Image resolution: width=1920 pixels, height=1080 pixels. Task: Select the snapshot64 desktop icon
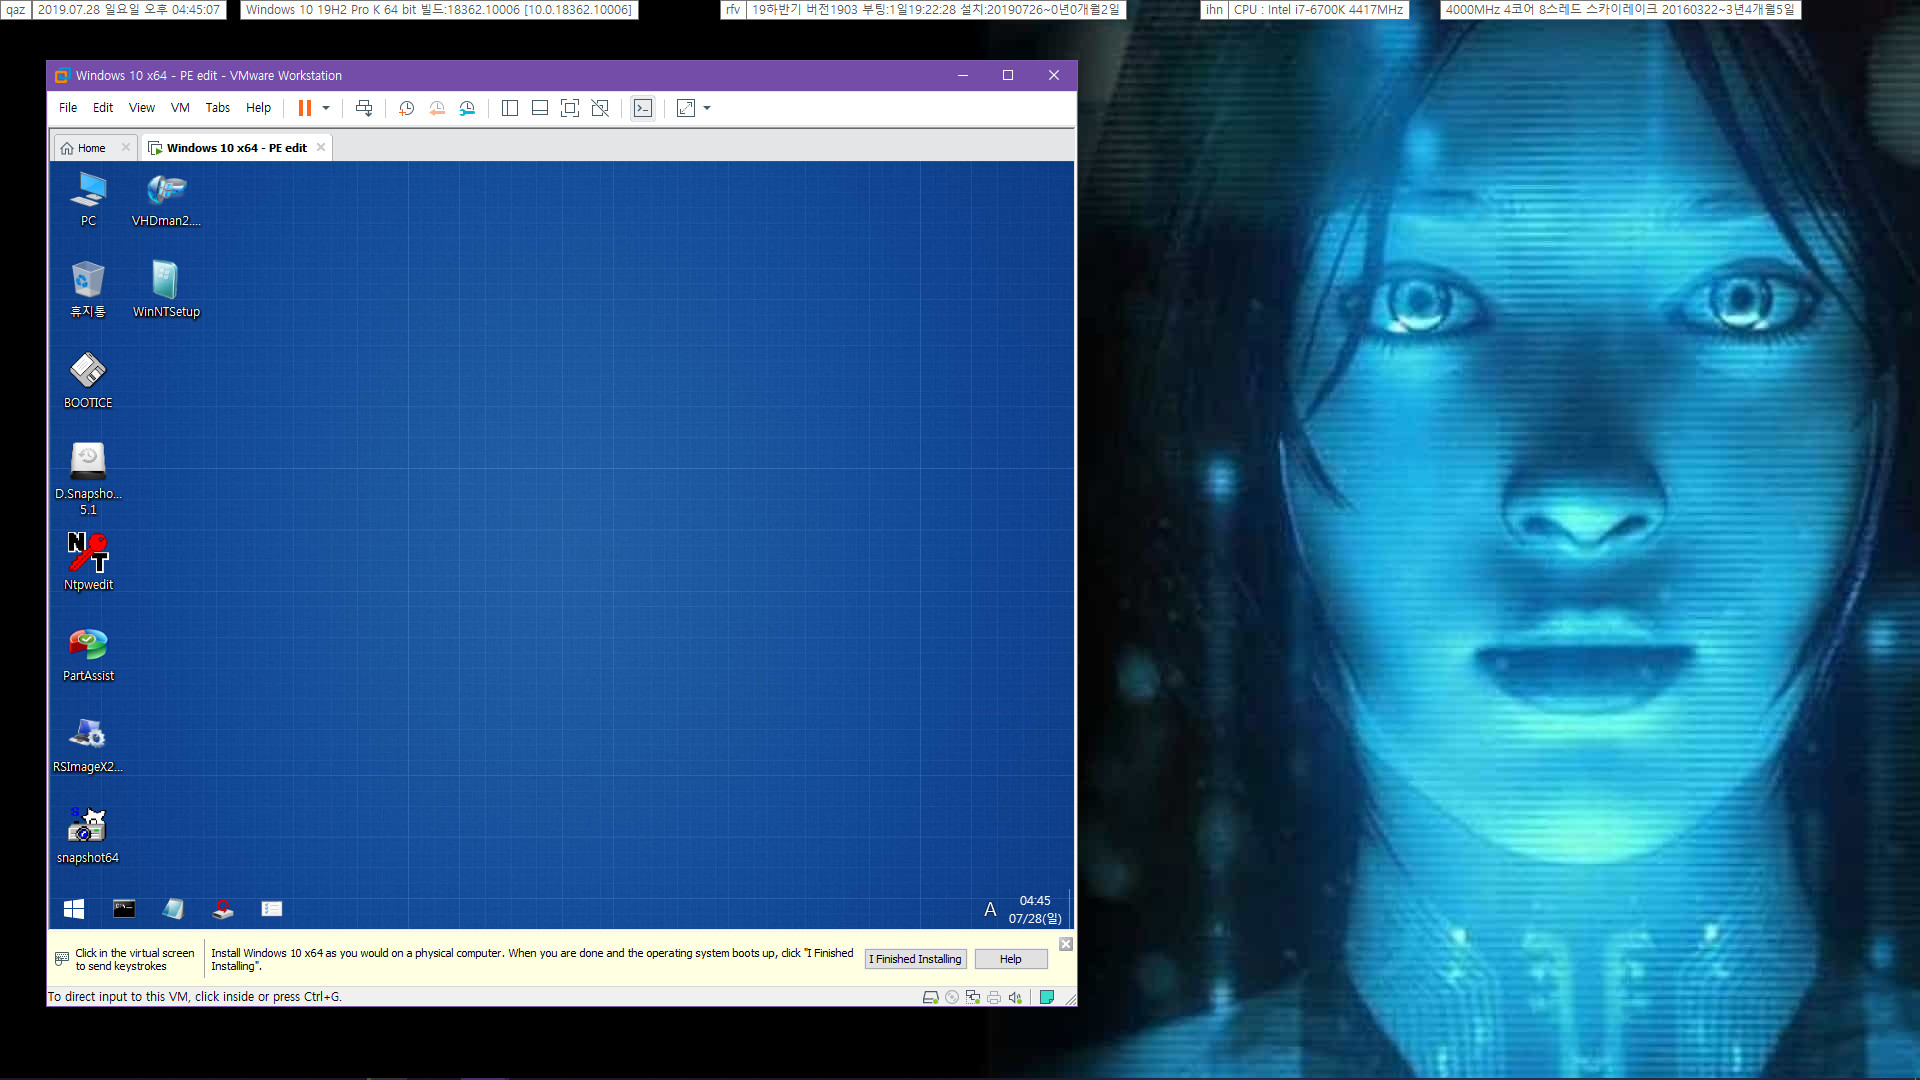point(88,836)
